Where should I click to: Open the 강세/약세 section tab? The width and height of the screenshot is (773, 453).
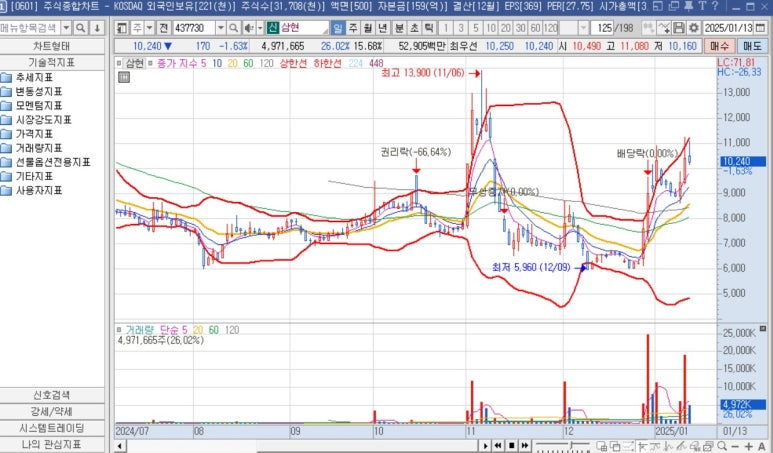52,412
